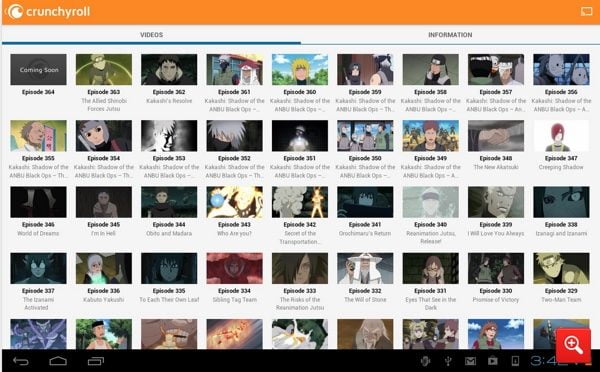Viewport: 600px width, 372px height.
Task: Select Episode 361 thumbnail
Action: [235, 69]
